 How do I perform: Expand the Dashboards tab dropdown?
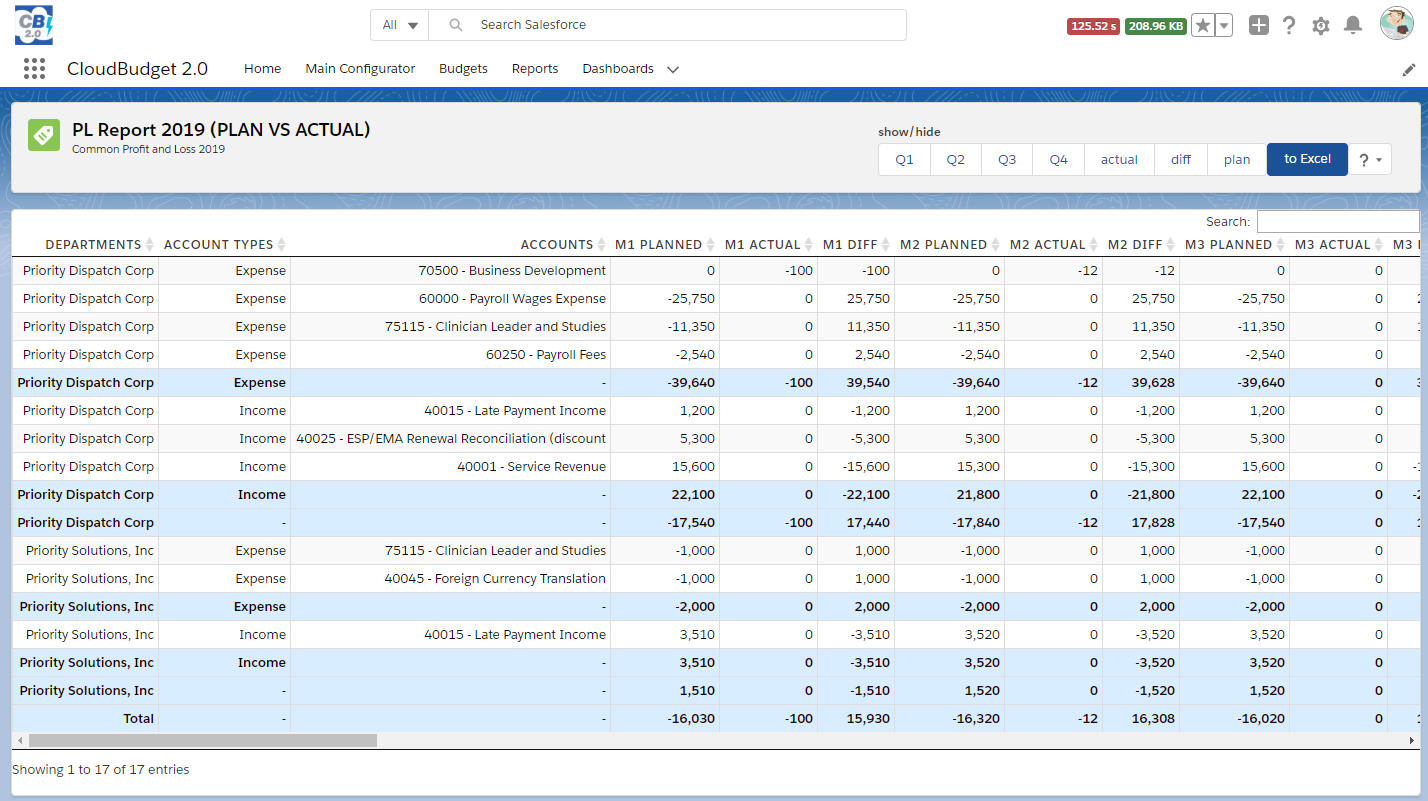[x=672, y=69]
